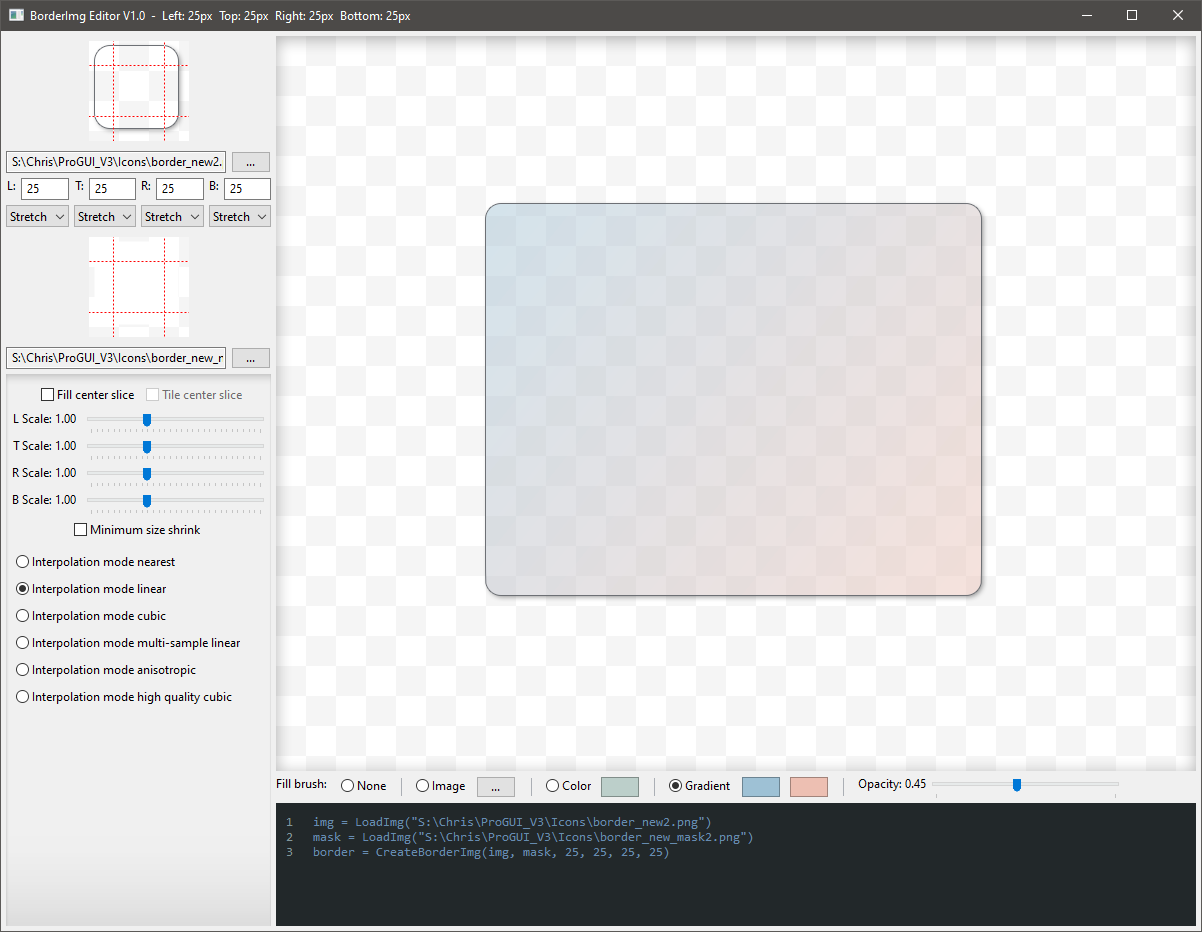This screenshot has height=932, width=1202.
Task: Click the 'Fill brush:' label
Action: 301,784
